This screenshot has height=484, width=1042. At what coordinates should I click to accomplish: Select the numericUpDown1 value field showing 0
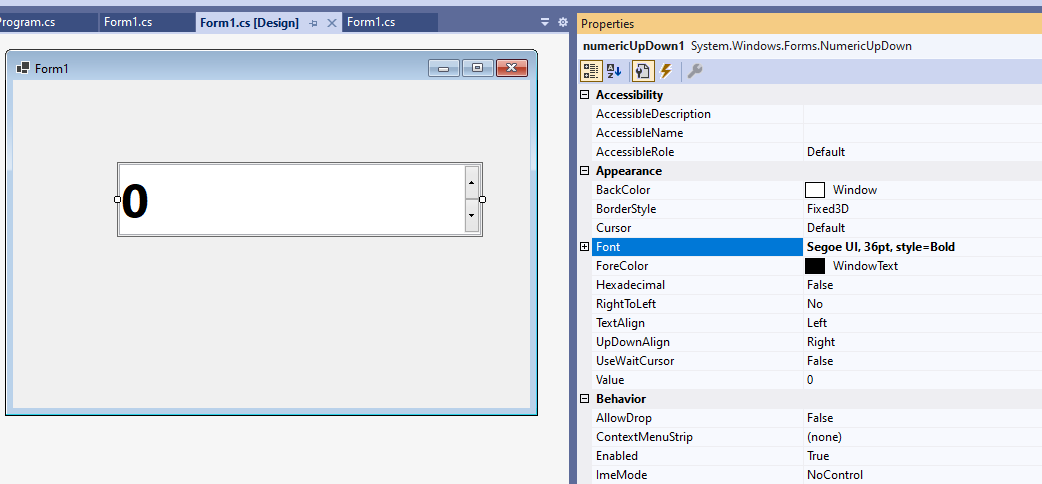292,199
